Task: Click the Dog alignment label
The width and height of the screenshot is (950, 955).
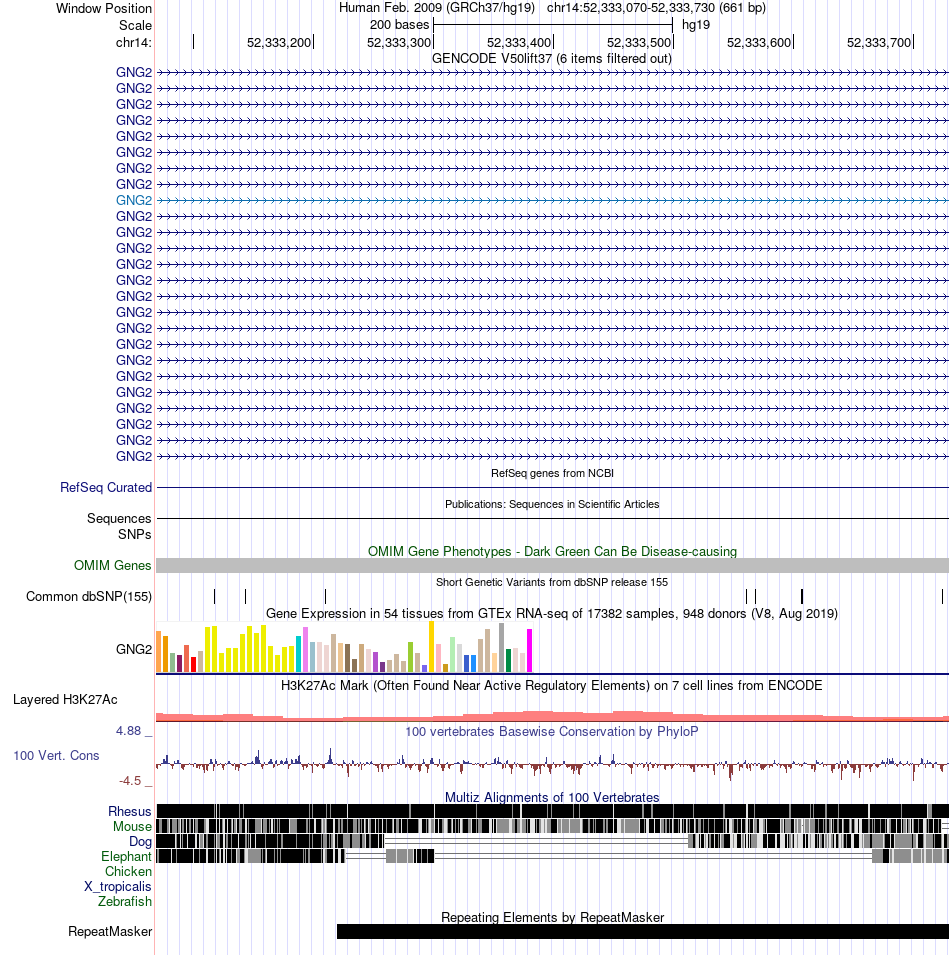Action: point(140,842)
